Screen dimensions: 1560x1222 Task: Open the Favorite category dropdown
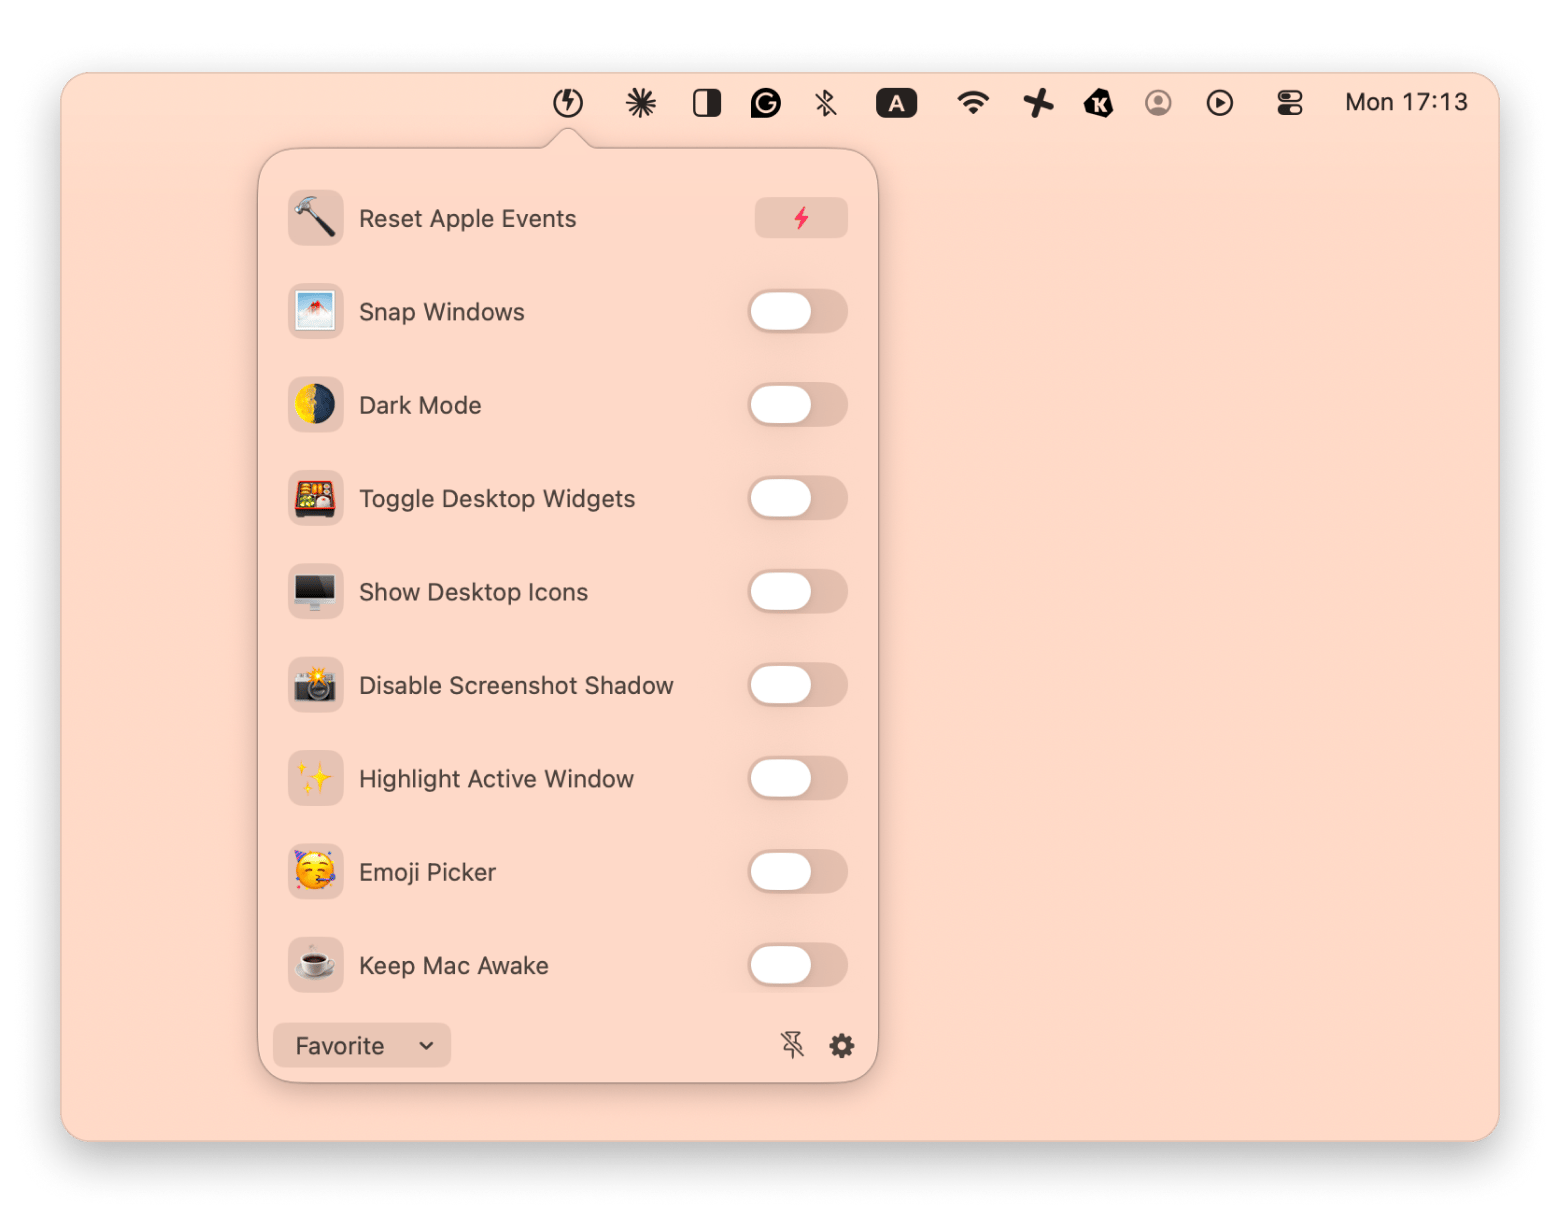point(362,1045)
